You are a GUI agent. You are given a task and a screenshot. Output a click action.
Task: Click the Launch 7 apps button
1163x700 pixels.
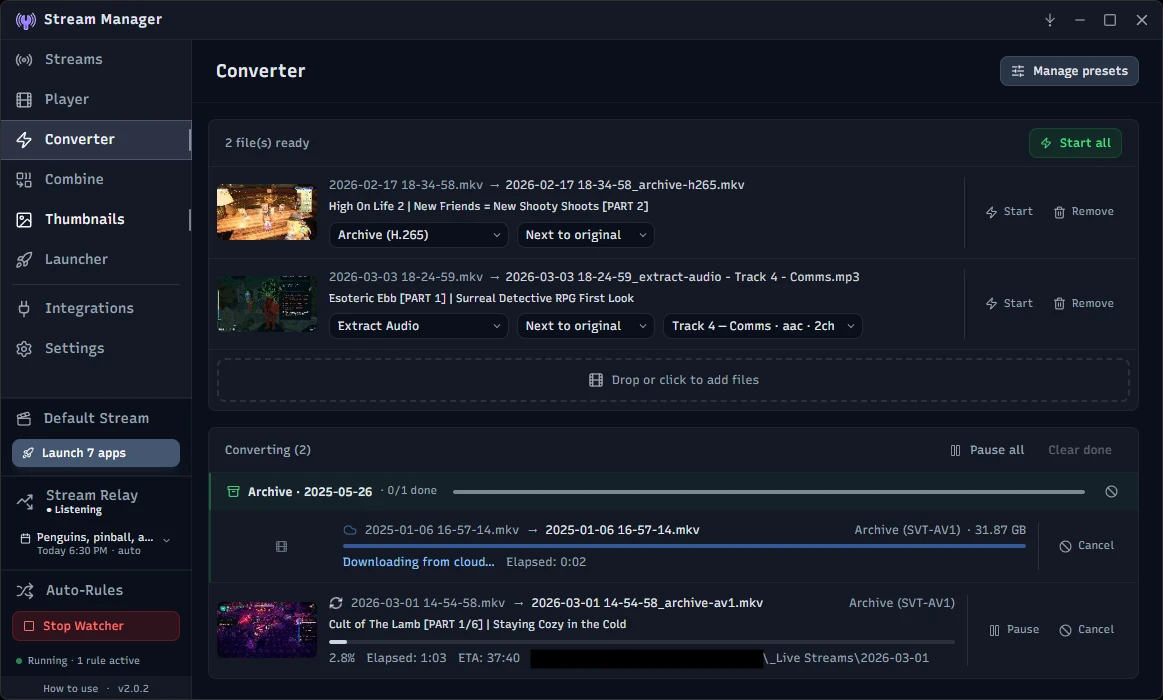pyautogui.click(x=96, y=453)
